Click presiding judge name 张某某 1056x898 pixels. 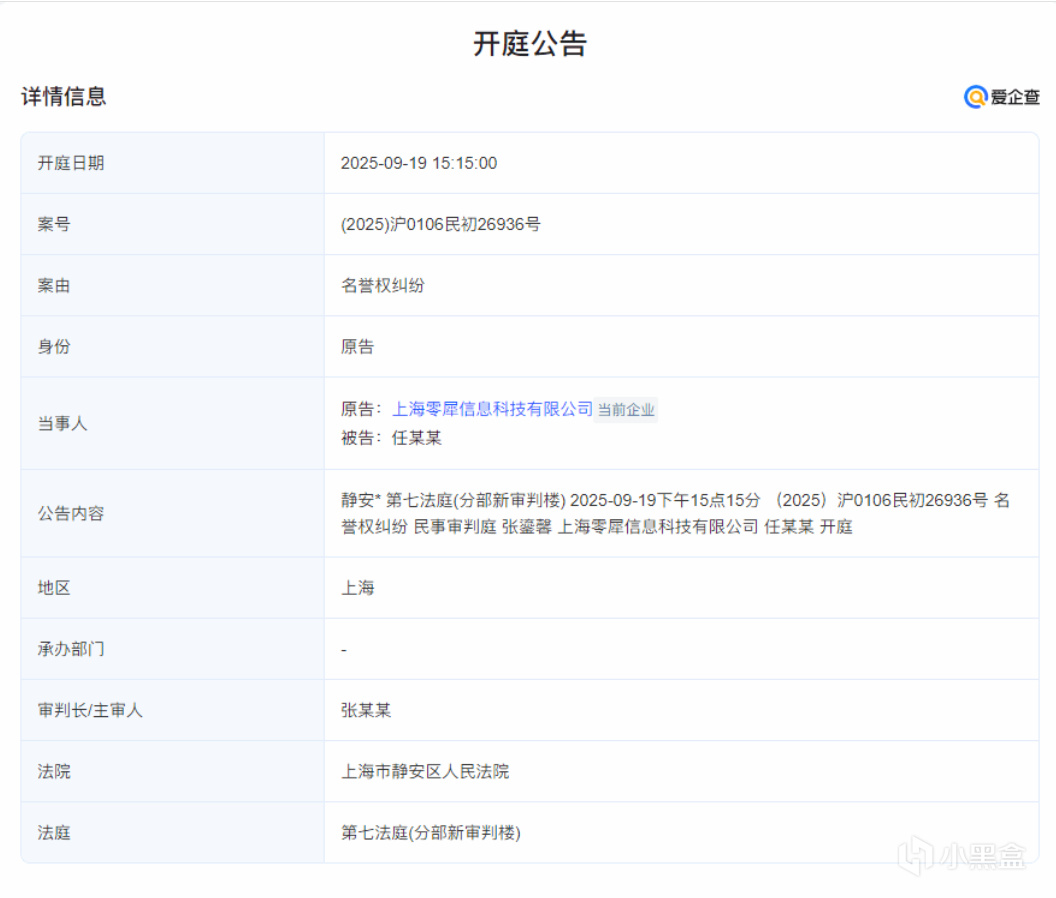point(366,710)
